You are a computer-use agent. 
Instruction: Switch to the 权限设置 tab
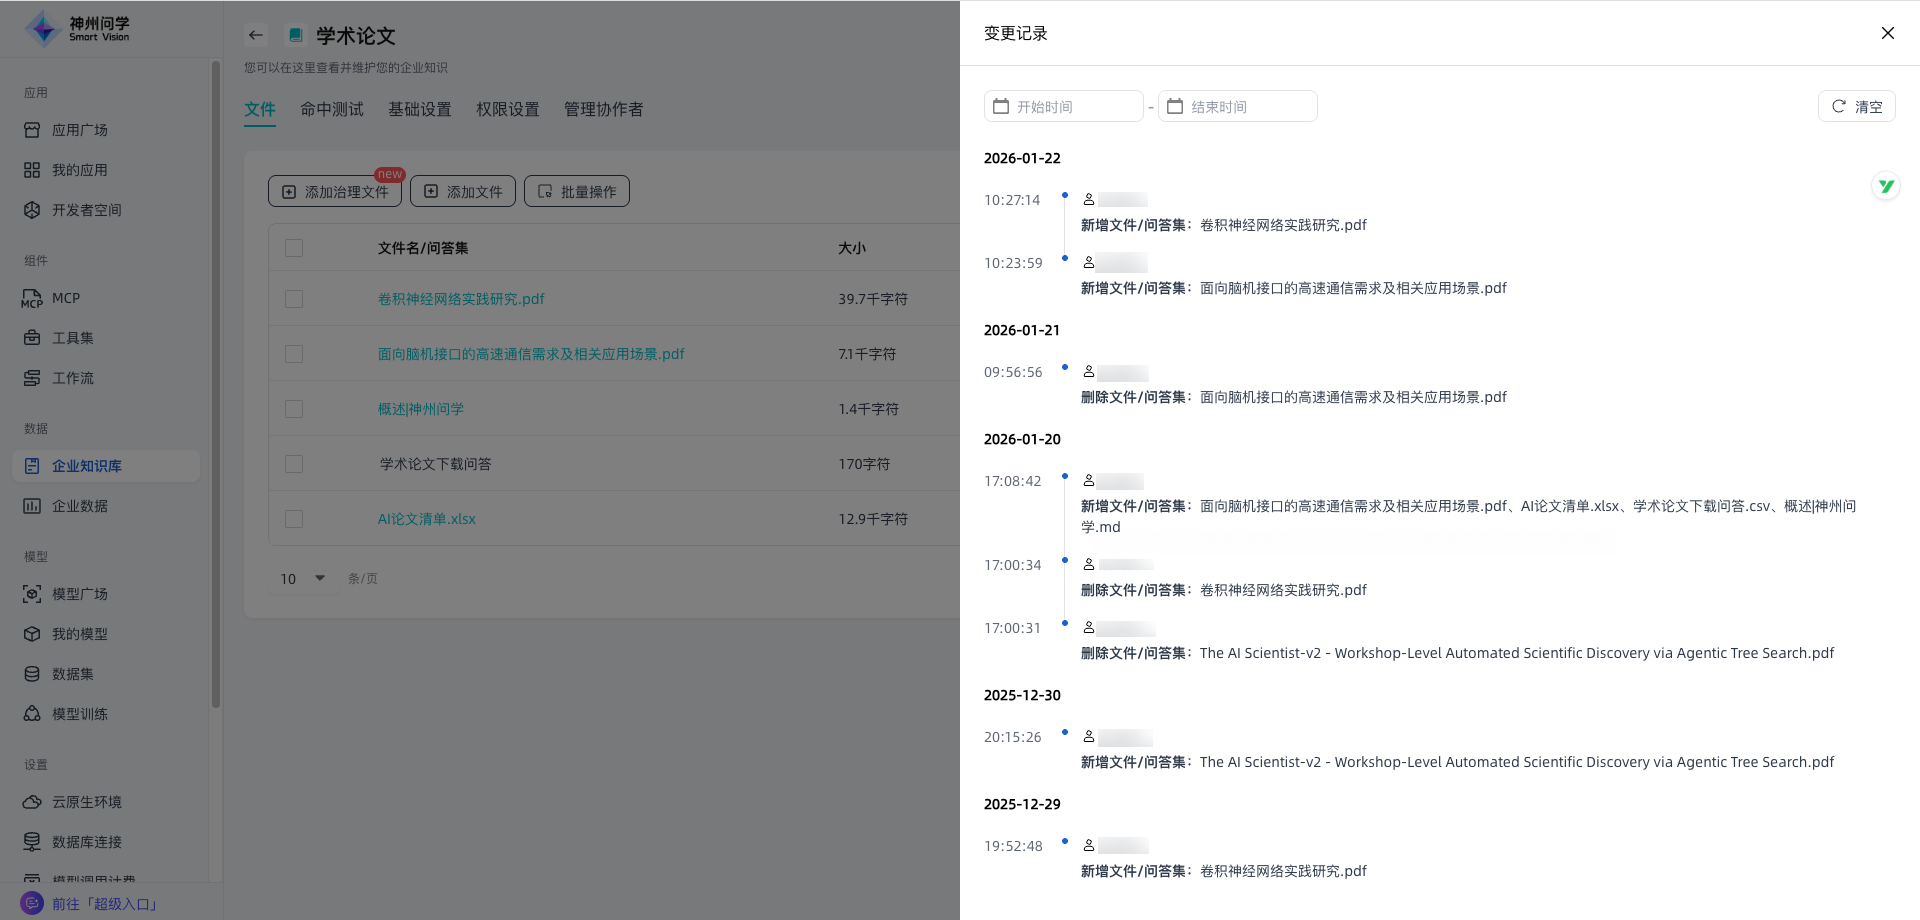point(508,109)
